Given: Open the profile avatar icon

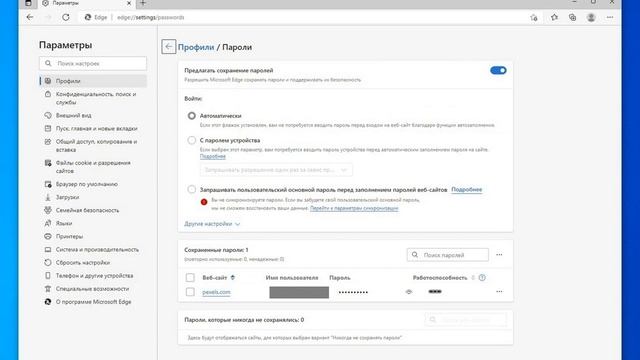Looking at the screenshot, I should pyautogui.click(x=591, y=17).
